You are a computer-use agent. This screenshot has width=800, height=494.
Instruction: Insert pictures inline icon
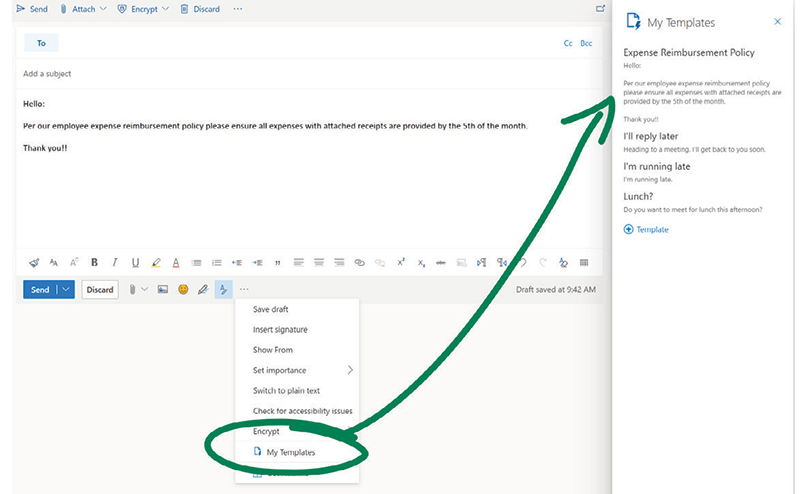click(x=163, y=290)
